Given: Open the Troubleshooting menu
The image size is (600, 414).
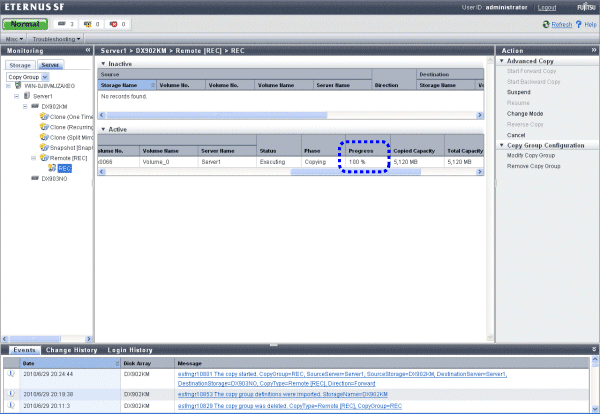Looking at the screenshot, I should pyautogui.click(x=56, y=39).
